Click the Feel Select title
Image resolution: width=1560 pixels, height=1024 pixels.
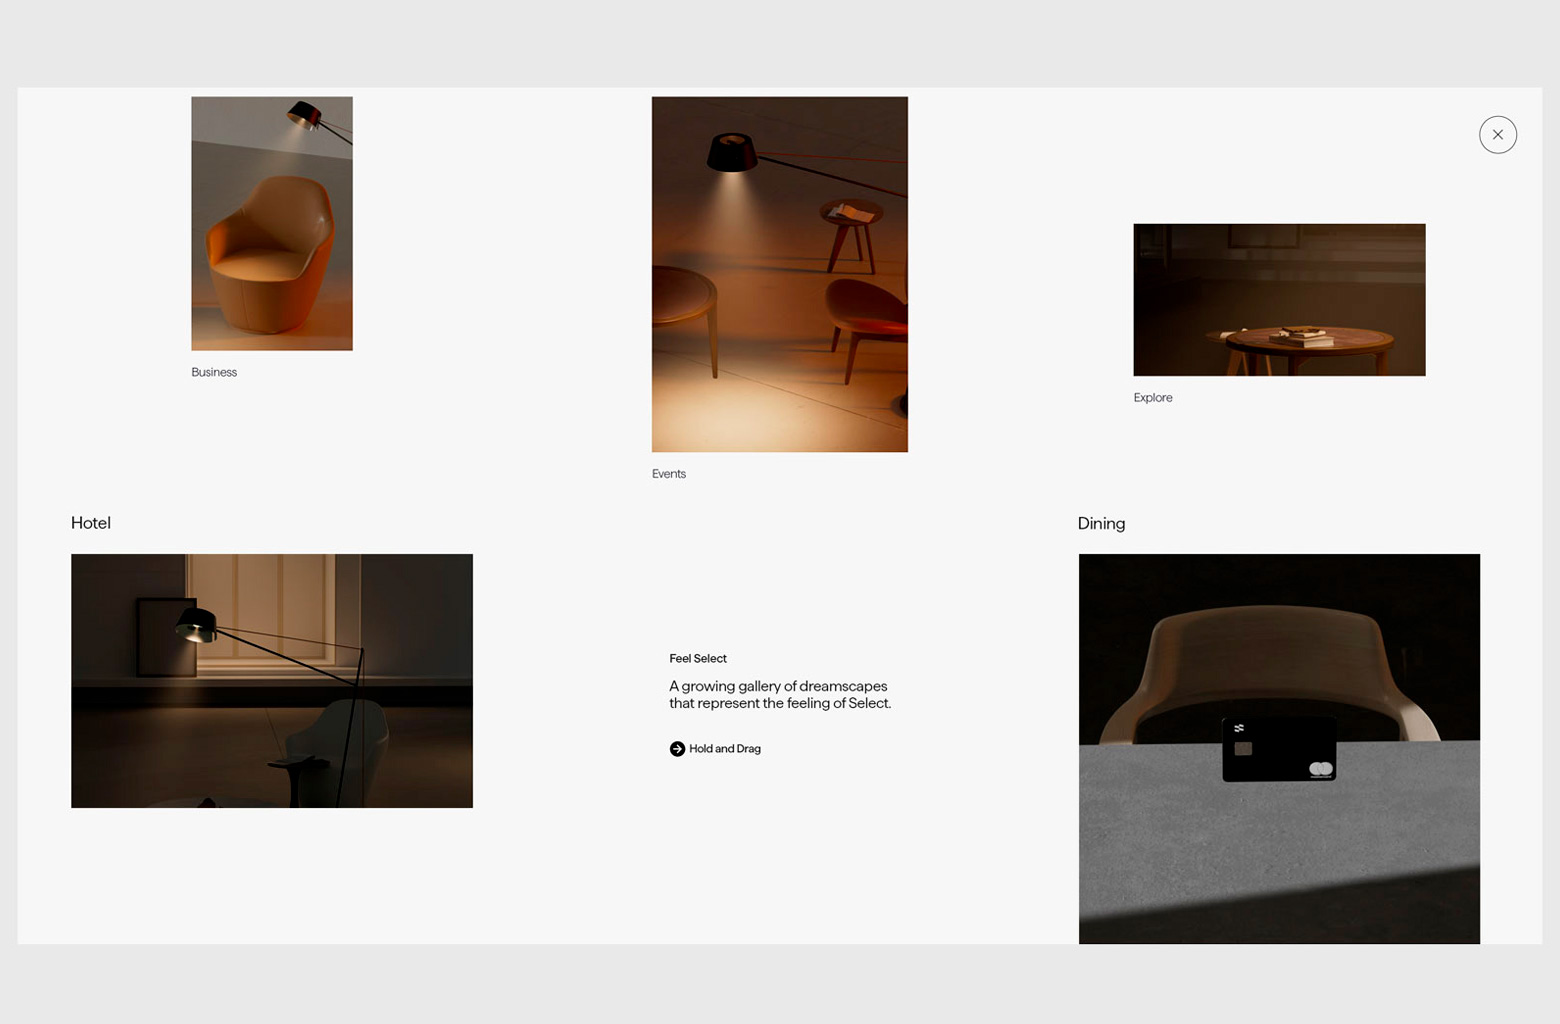pos(698,659)
